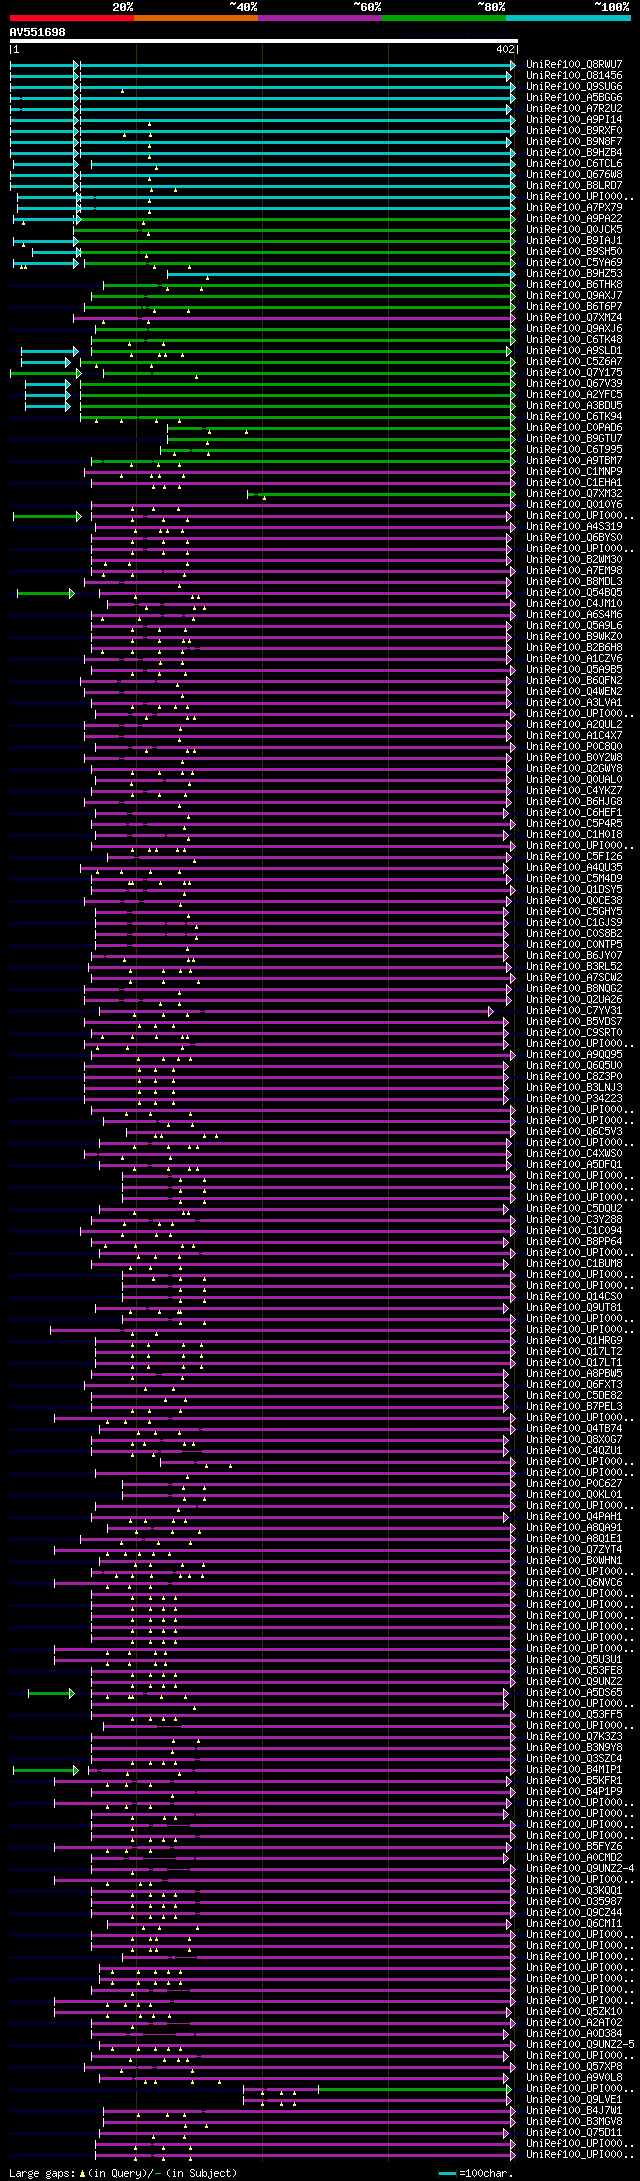Viewport: 640px width, 2181px height.
Task: Select the UniRef100_B8MDL3 label
Action: [574, 582]
